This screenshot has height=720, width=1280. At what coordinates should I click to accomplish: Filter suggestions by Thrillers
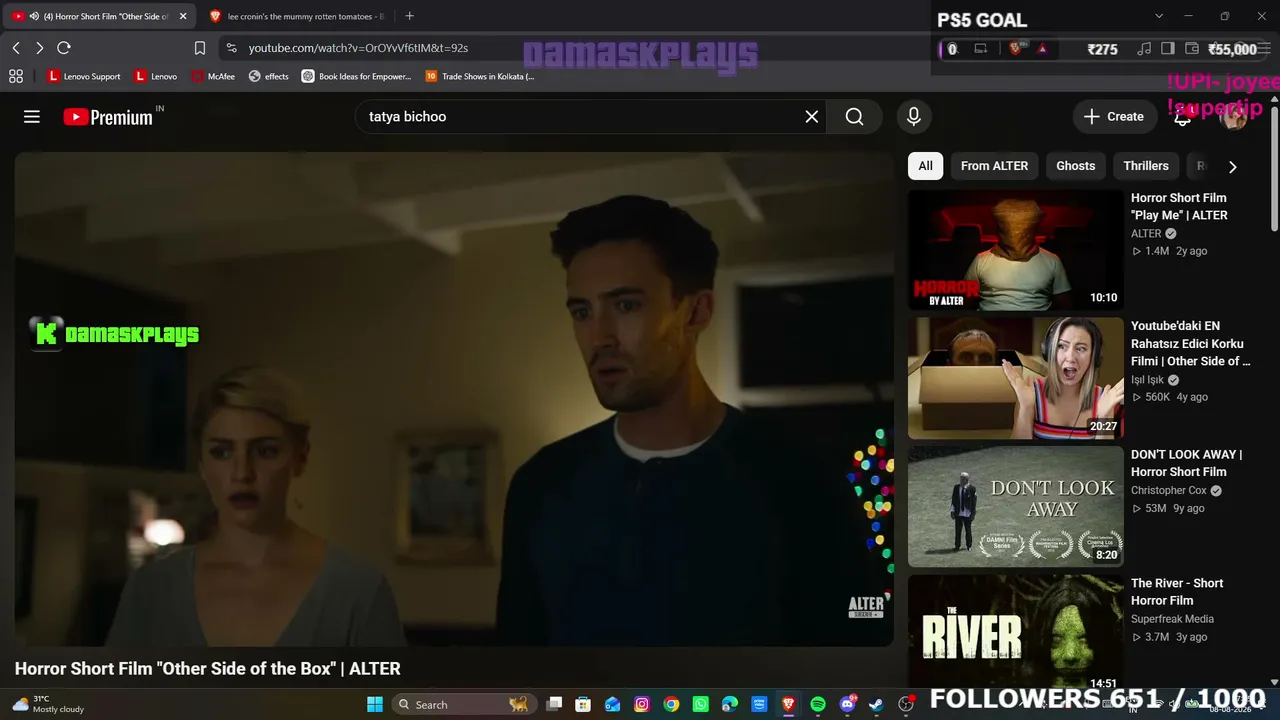pos(1146,166)
